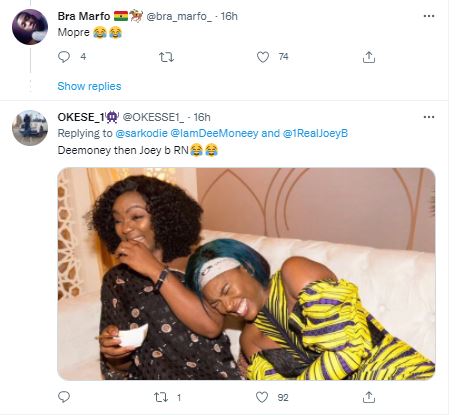The image size is (464, 415).
Task: Reply to Bra Marfo's tweet
Action: pos(64,57)
